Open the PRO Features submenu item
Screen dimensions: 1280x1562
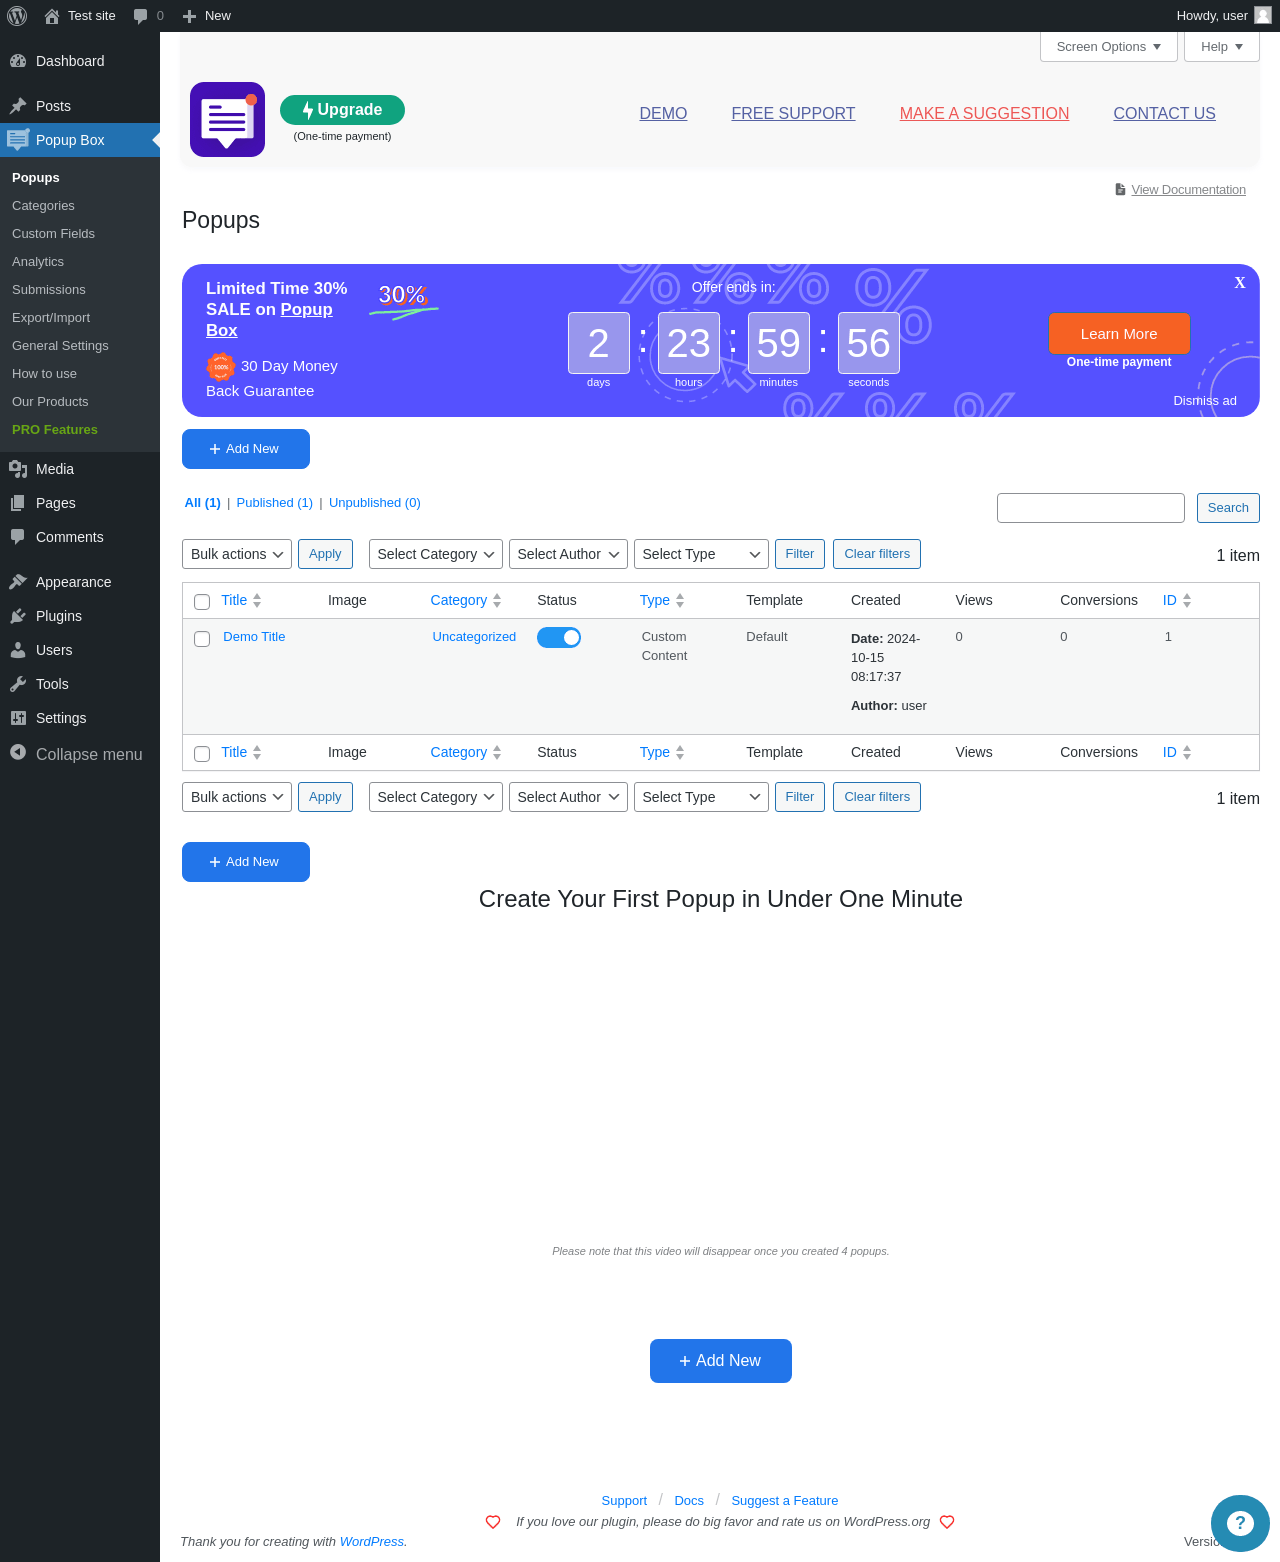[x=55, y=430]
